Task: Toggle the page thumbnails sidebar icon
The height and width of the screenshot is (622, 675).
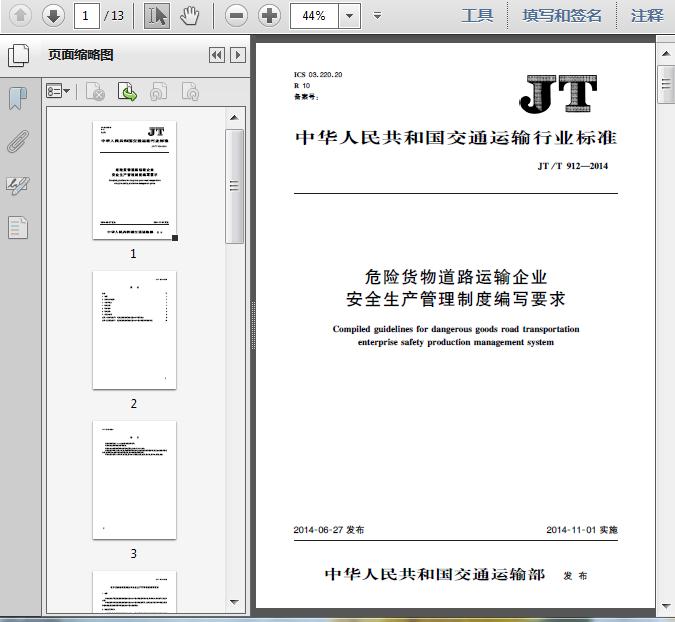Action: pos(18,56)
